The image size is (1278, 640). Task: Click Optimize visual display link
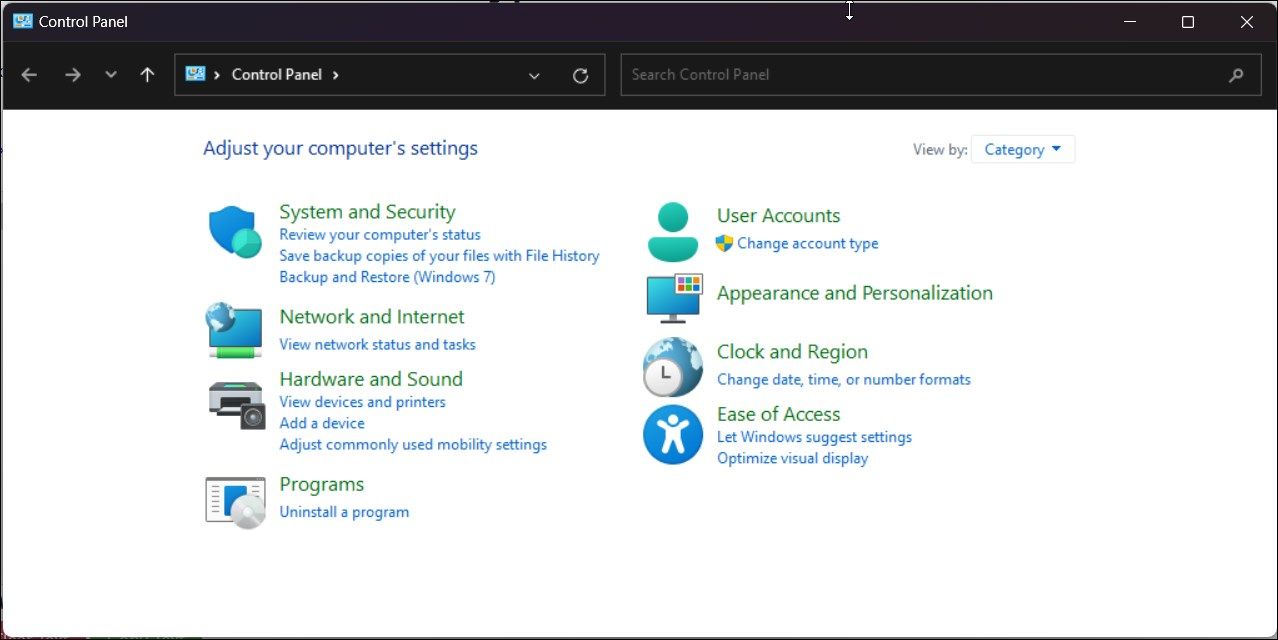coord(792,458)
